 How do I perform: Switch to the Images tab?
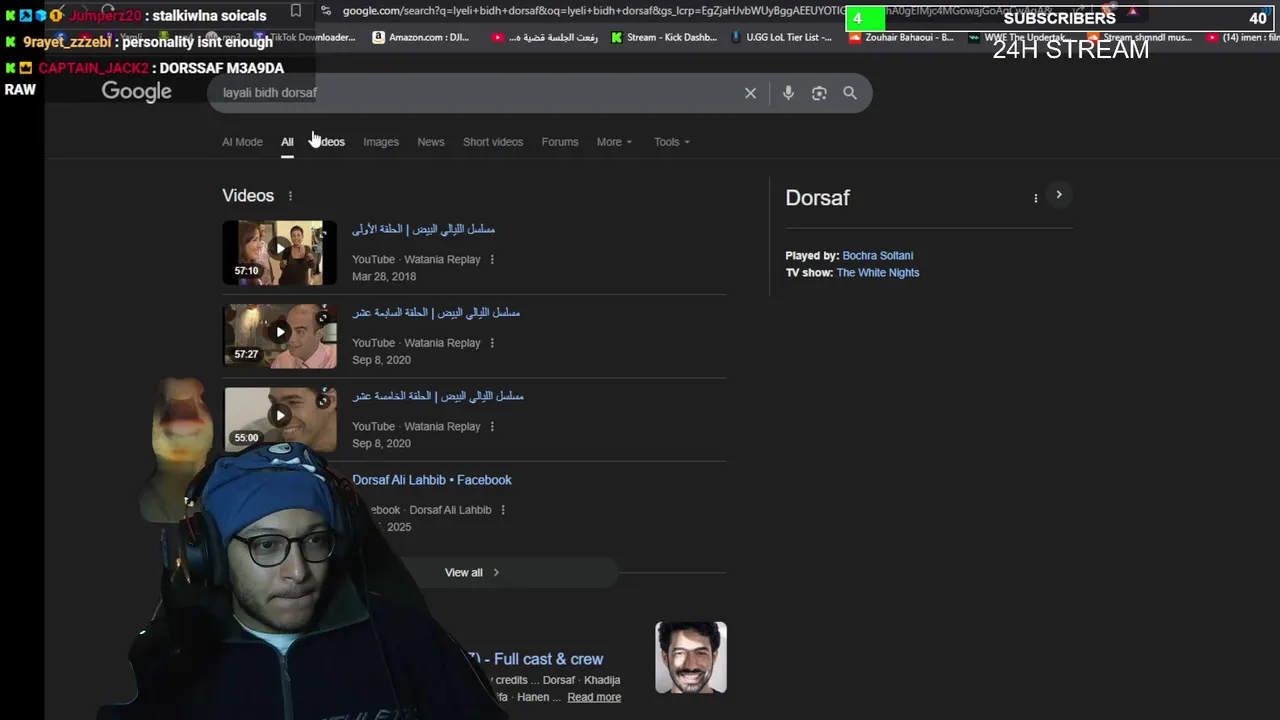point(381,142)
